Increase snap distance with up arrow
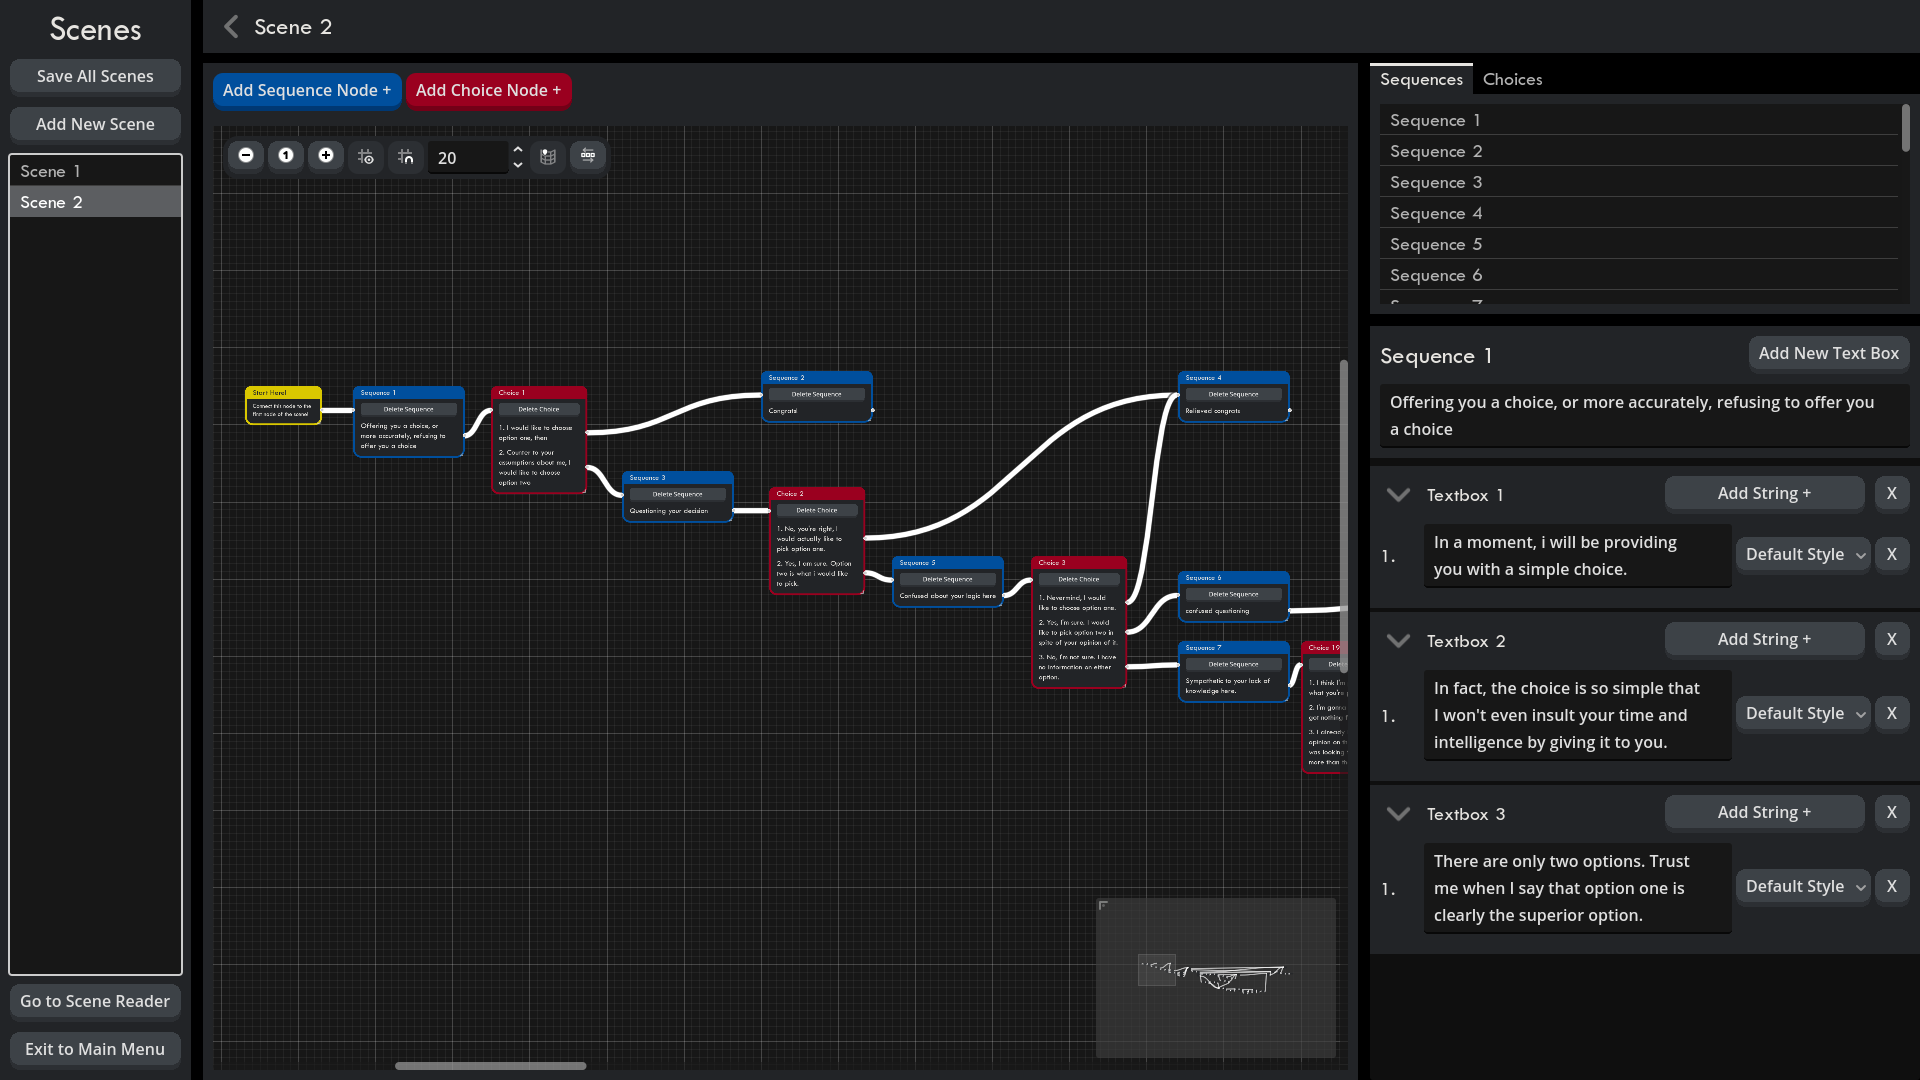 point(518,150)
